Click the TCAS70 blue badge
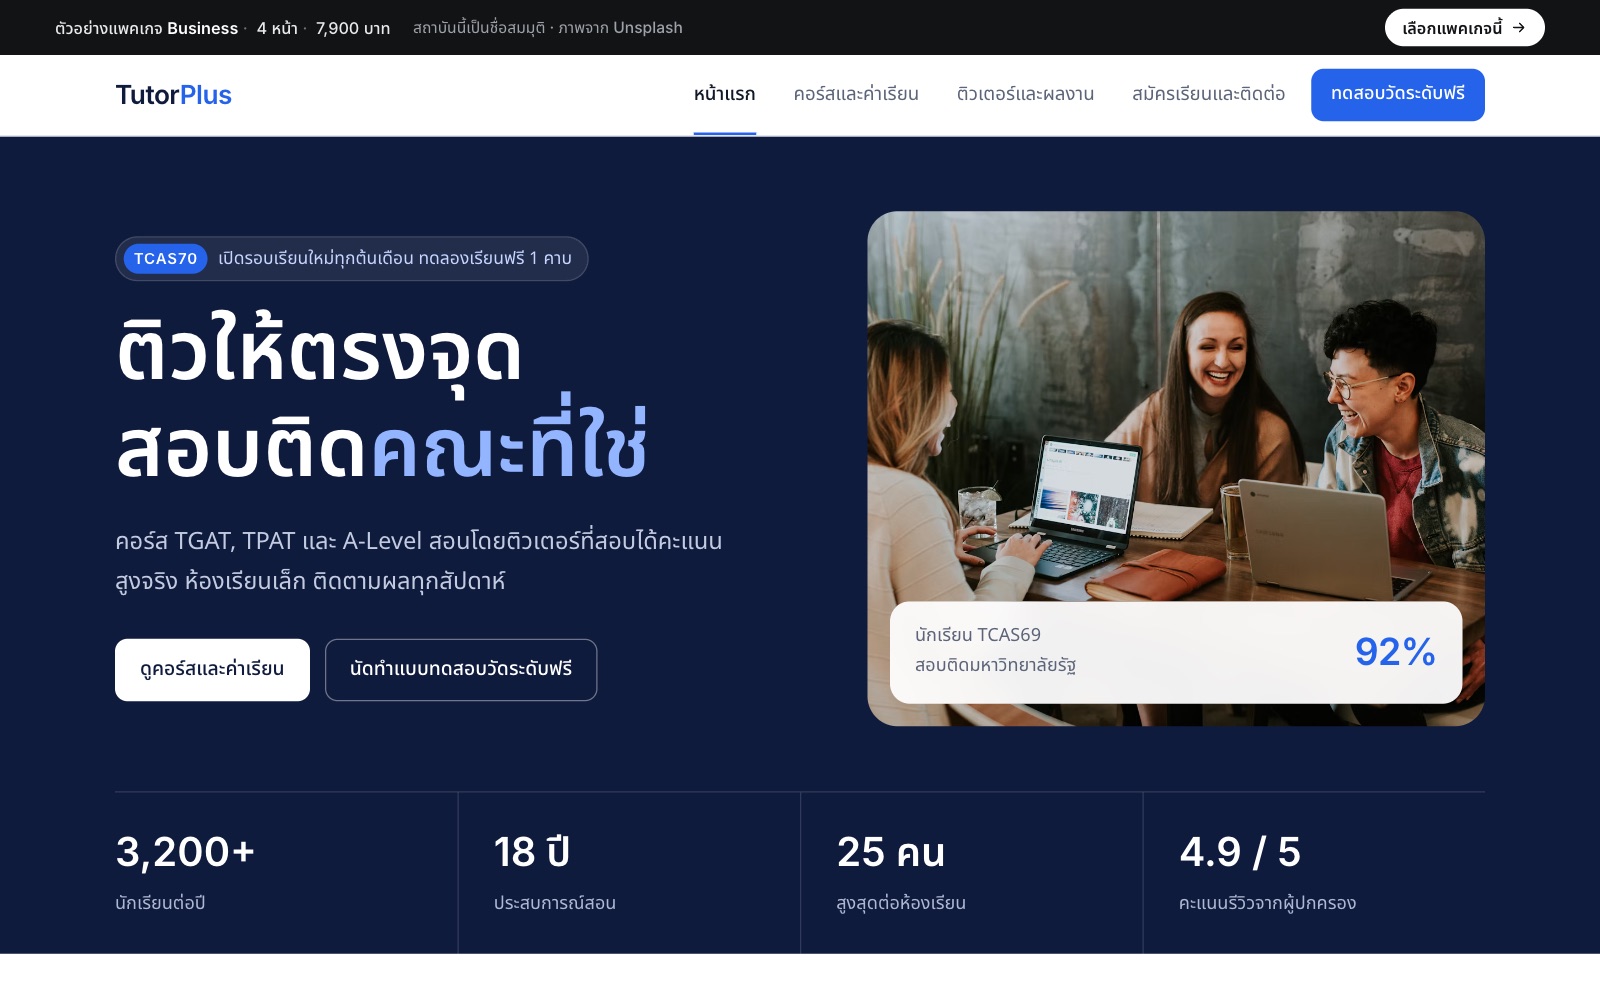The height and width of the screenshot is (1000, 1600). click(x=165, y=259)
